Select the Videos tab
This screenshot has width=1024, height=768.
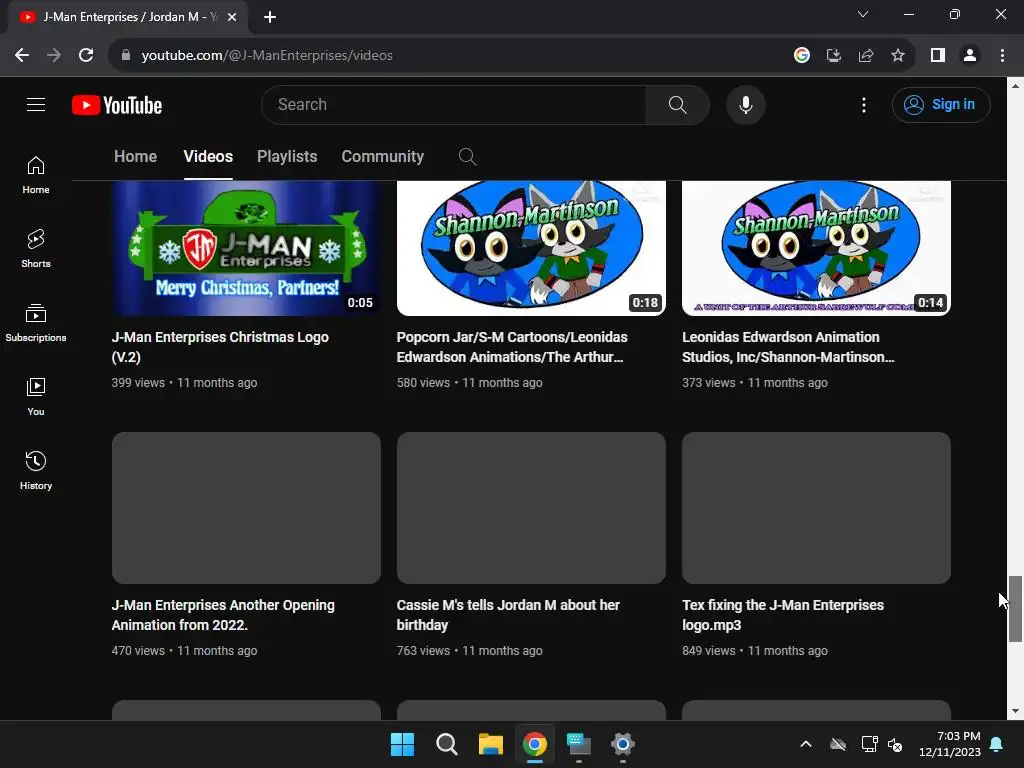tap(208, 157)
